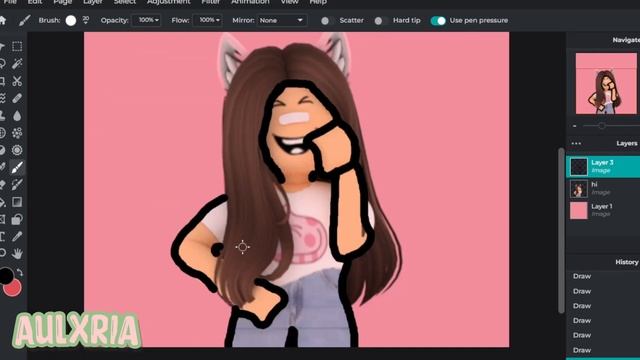This screenshot has height=360, width=640.
Task: Select the Heal bandage tool
Action: click(17, 98)
